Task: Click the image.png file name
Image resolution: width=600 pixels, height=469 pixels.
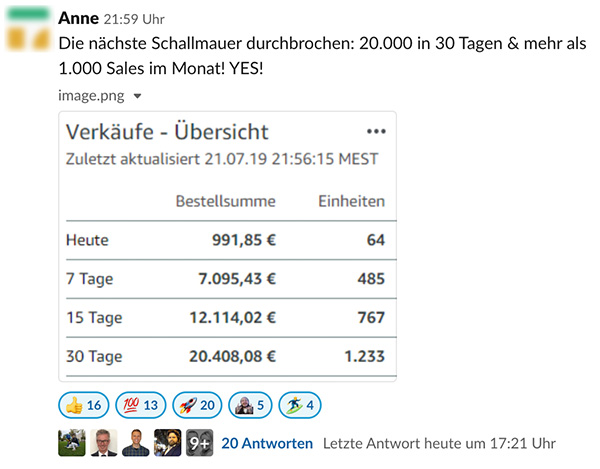Action: point(91,96)
